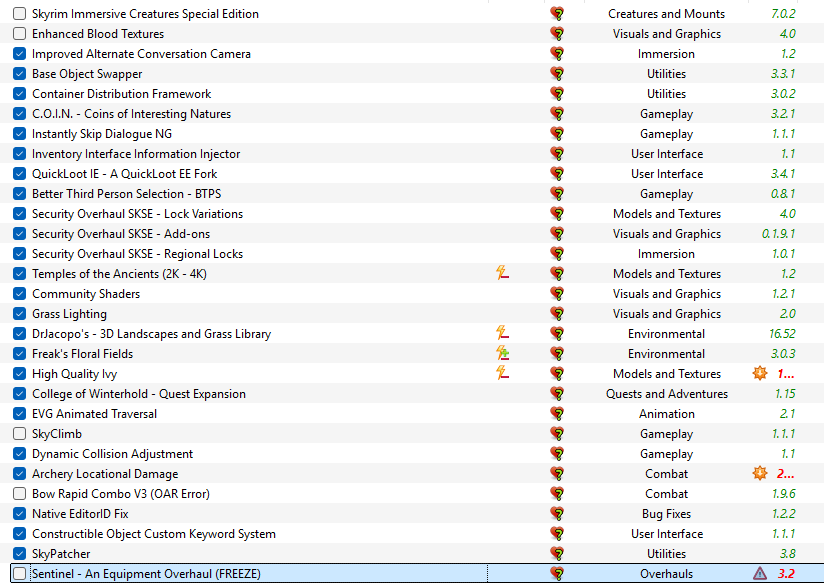Select the Base Object Swapper mod name
The height and width of the screenshot is (583, 824).
pos(87,74)
